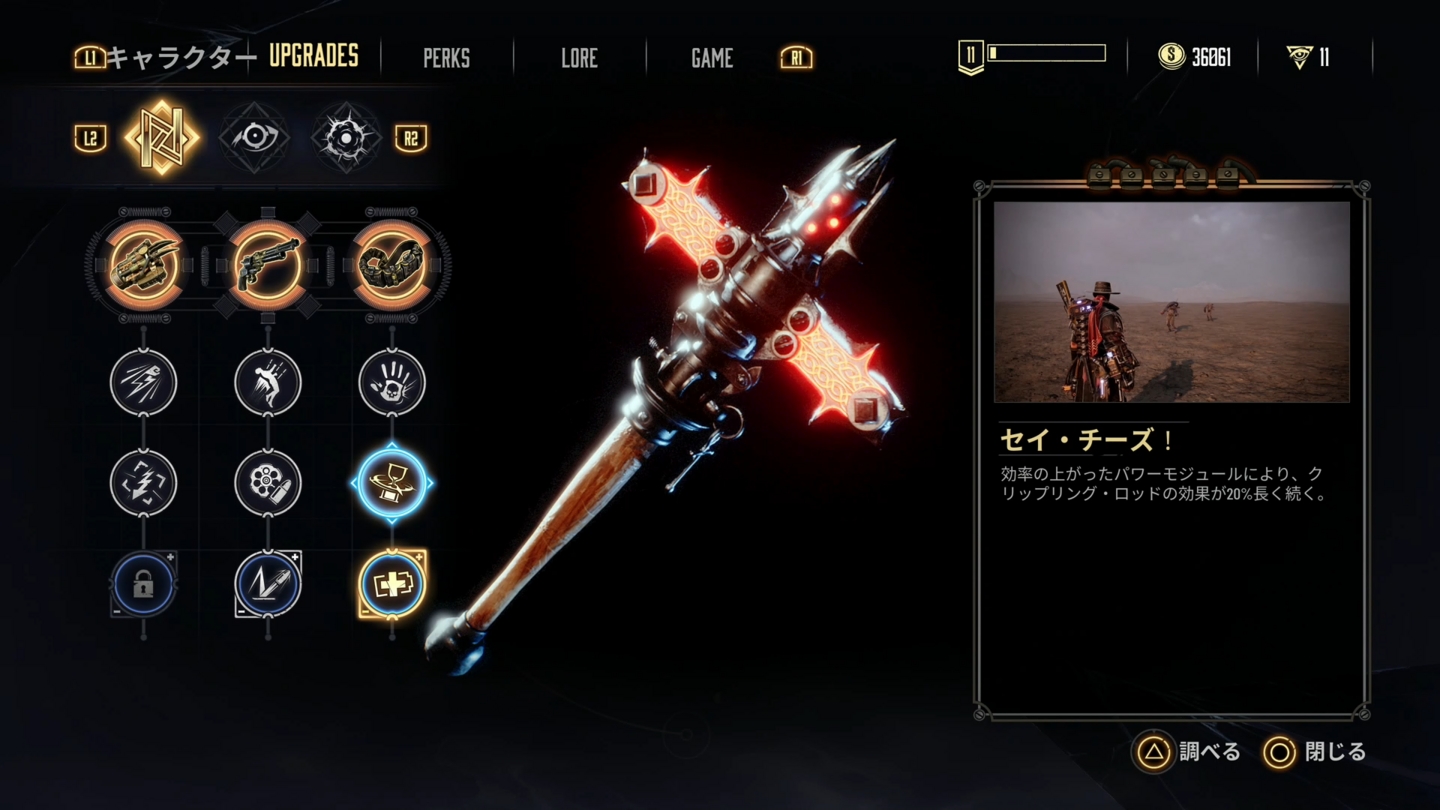Click the R1 next tab button

pos(796,58)
